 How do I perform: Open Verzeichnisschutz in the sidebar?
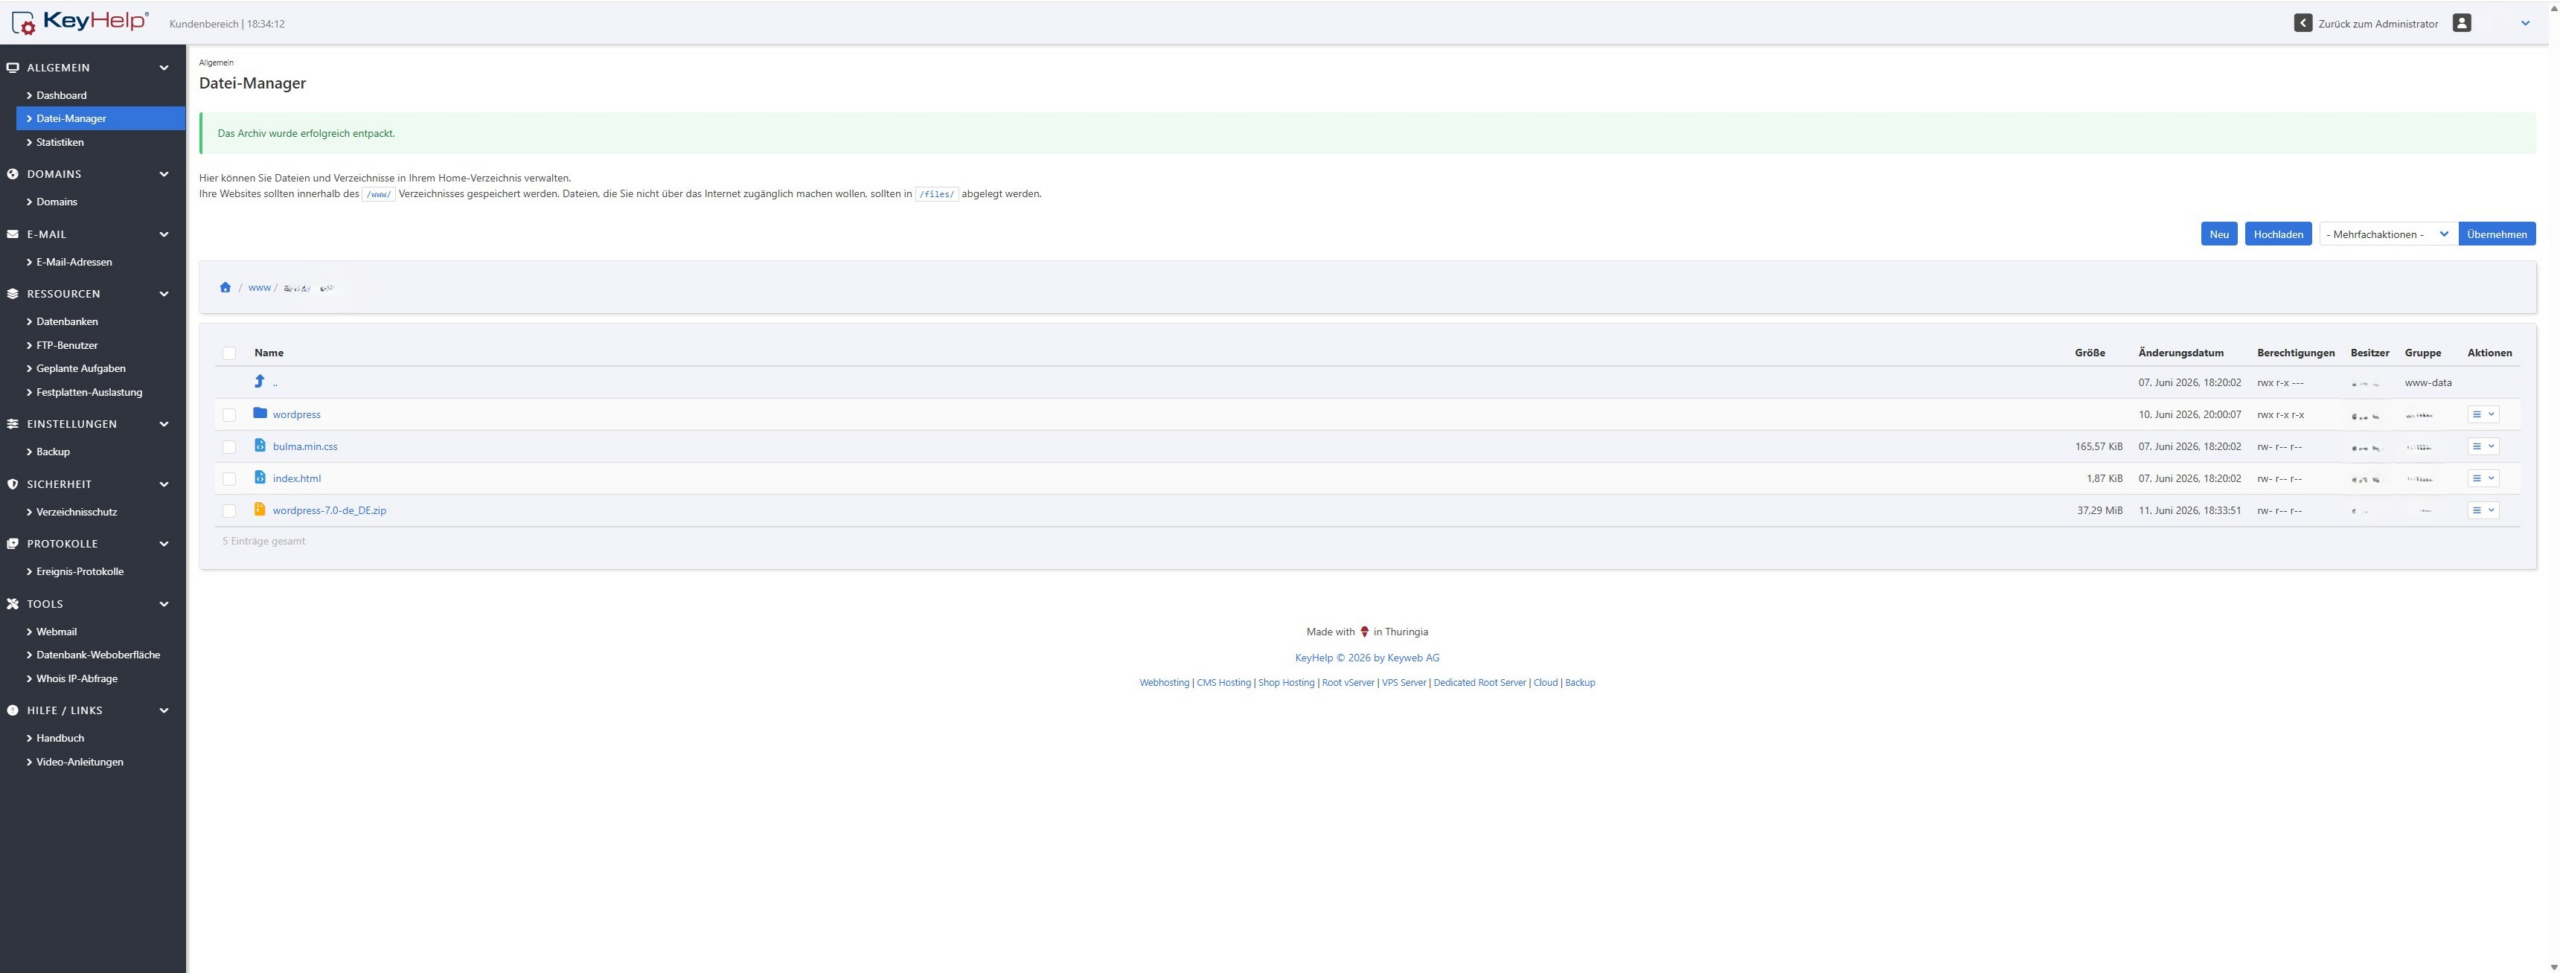click(77, 511)
